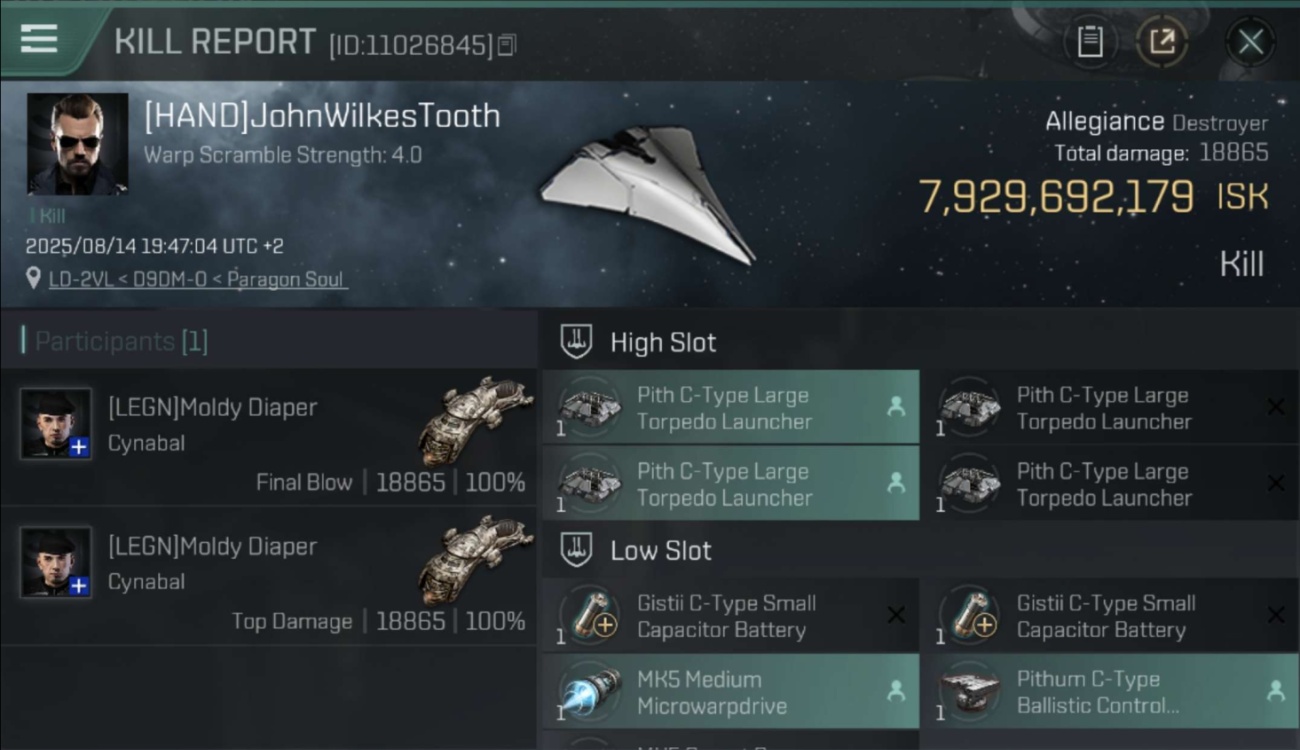
Task: Select Moldy Diaper's Top Damage entry name
Action: (x=212, y=546)
